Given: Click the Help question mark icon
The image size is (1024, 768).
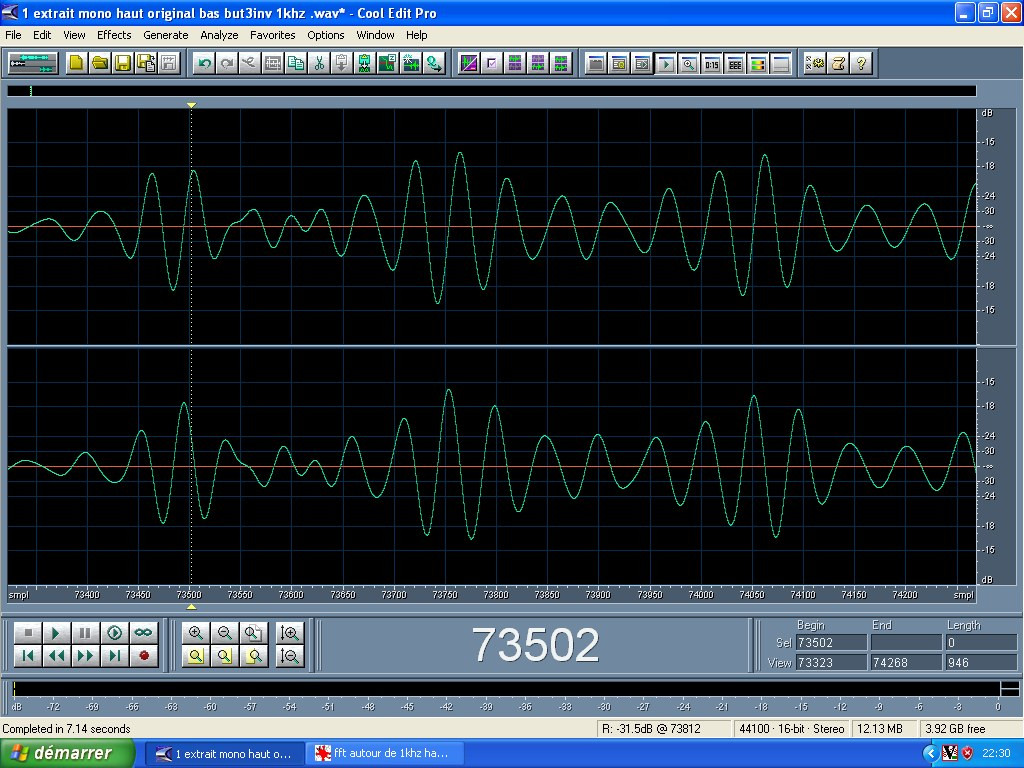Looking at the screenshot, I should (x=861, y=63).
